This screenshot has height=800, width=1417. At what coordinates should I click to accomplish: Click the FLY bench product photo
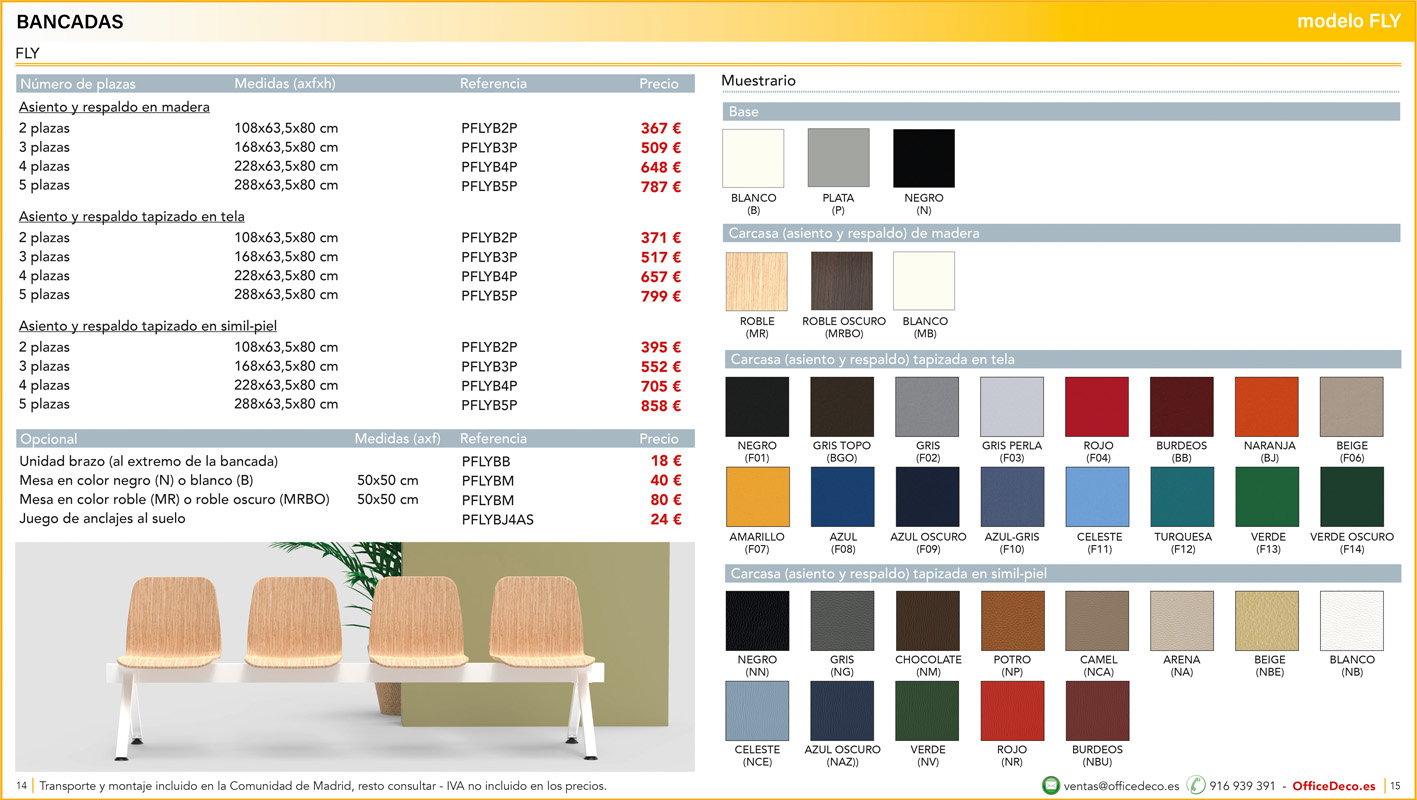point(355,657)
